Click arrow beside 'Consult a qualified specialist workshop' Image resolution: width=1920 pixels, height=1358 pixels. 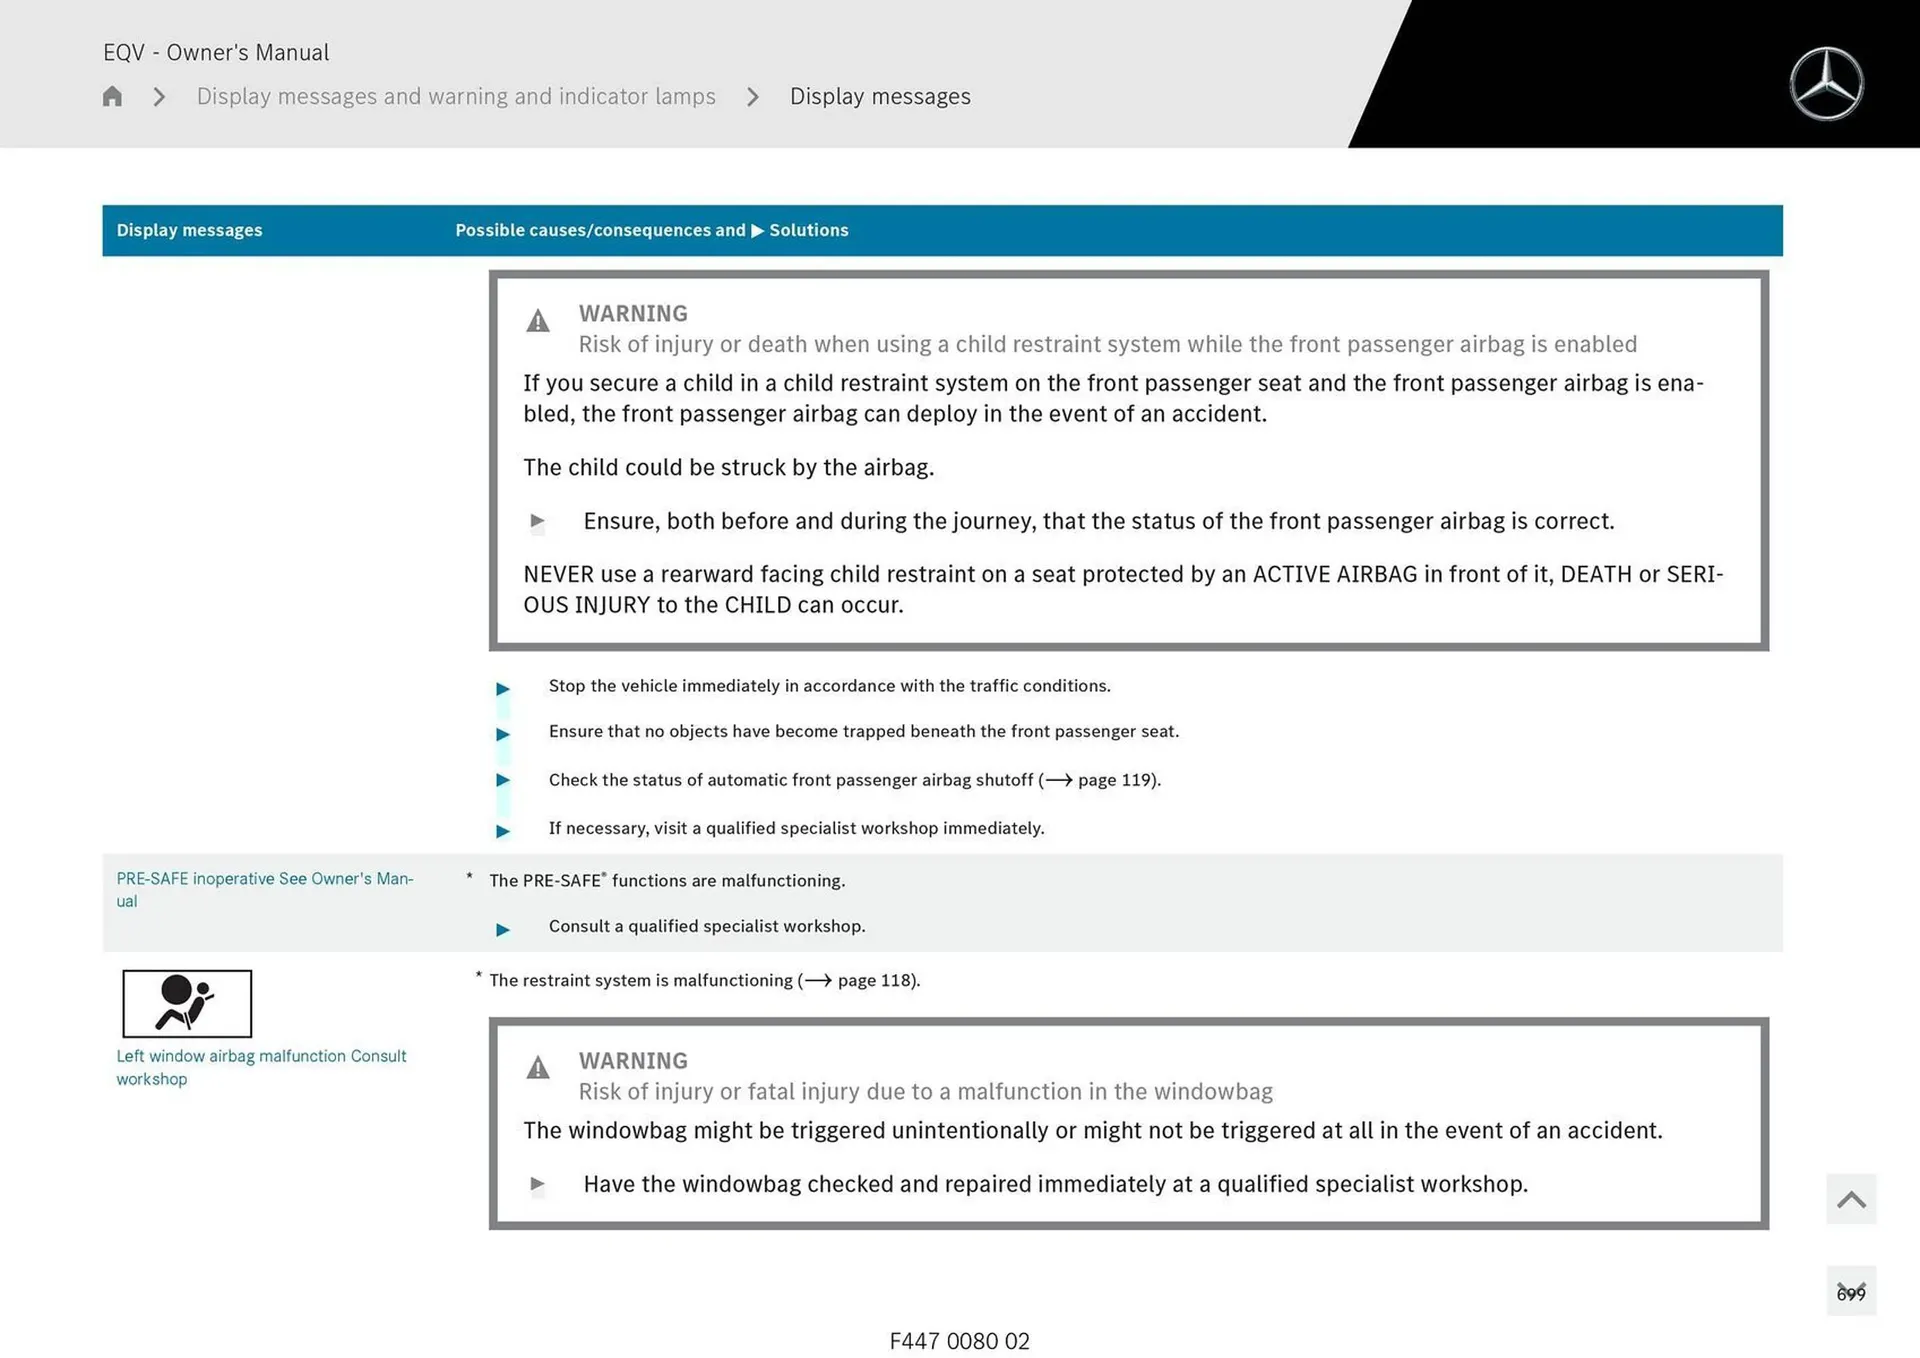(503, 929)
